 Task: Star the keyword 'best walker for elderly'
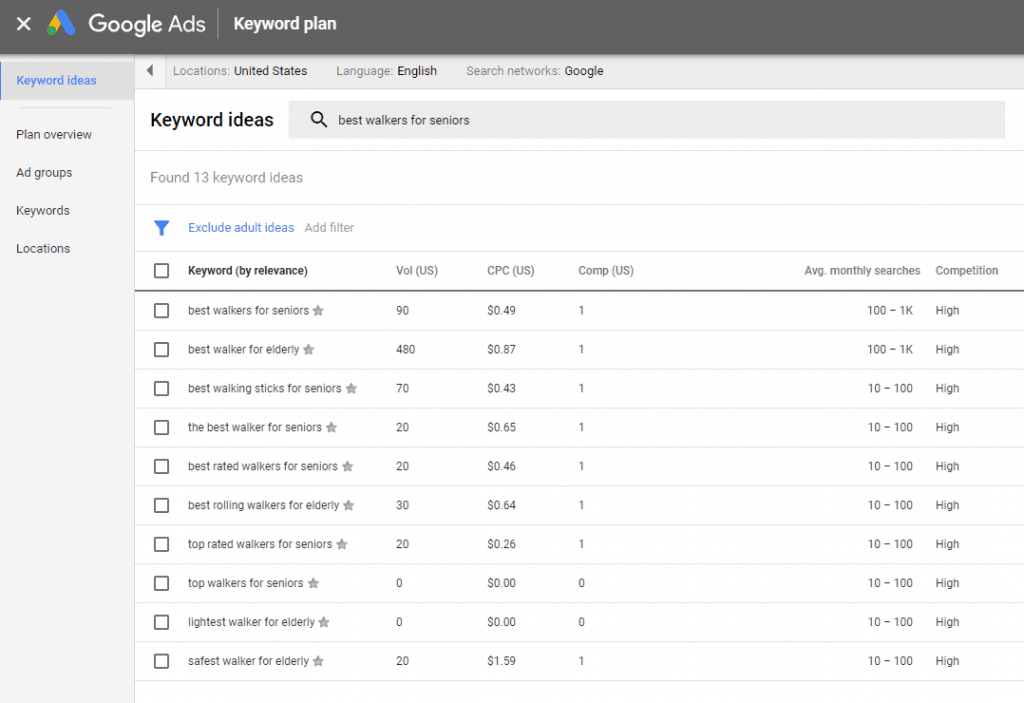point(309,350)
